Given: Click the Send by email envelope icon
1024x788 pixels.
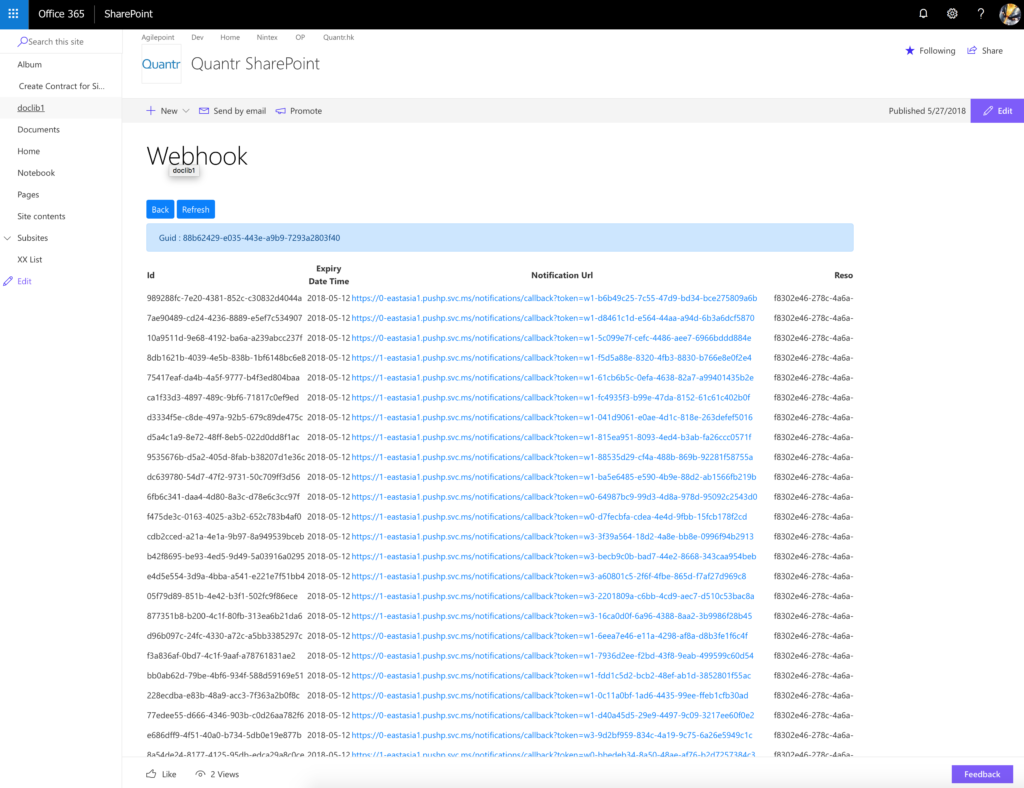Looking at the screenshot, I should click(204, 111).
